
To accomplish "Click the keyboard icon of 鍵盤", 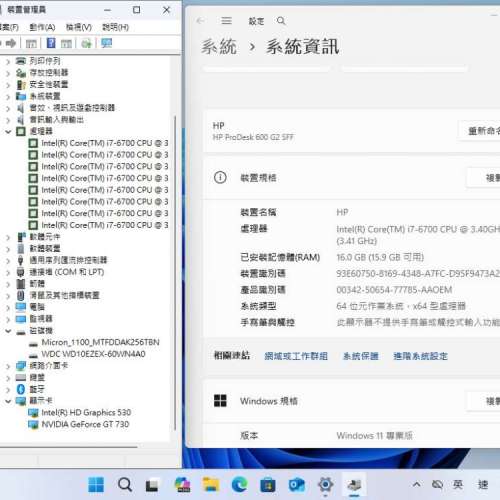I will click(21, 377).
